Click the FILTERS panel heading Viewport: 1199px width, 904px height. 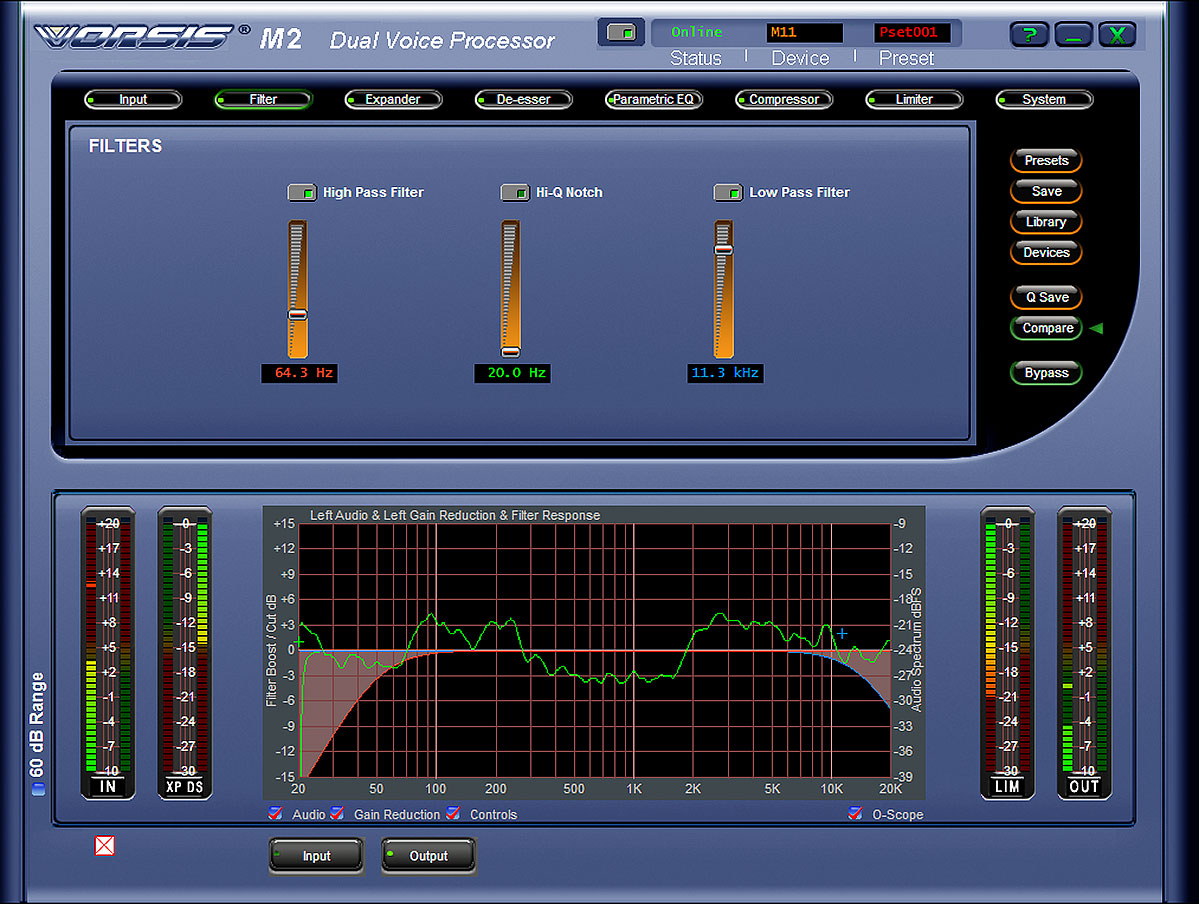[125, 146]
